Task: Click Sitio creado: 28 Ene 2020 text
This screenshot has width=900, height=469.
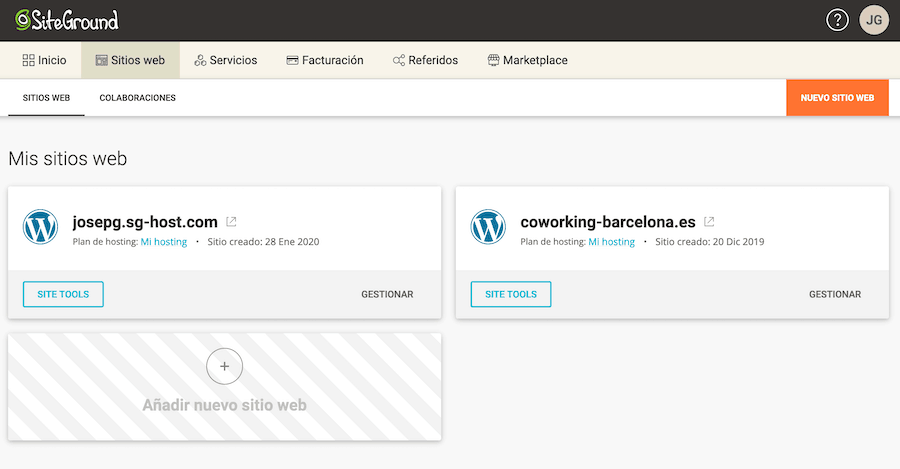Action: click(263, 242)
